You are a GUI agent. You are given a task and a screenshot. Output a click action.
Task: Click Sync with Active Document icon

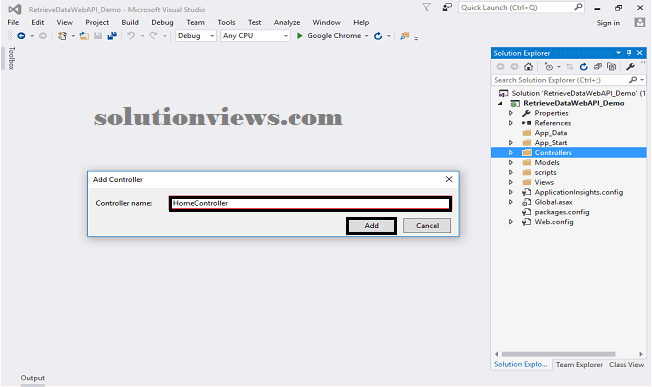click(x=570, y=67)
